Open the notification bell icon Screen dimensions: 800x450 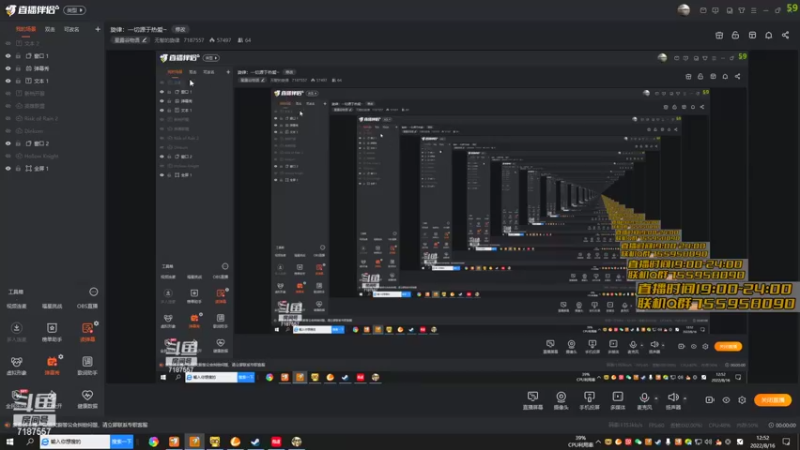tap(768, 35)
